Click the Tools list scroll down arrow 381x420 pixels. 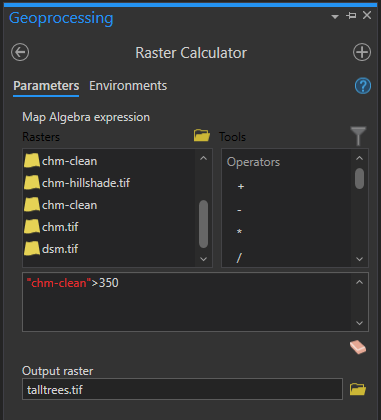click(x=359, y=259)
